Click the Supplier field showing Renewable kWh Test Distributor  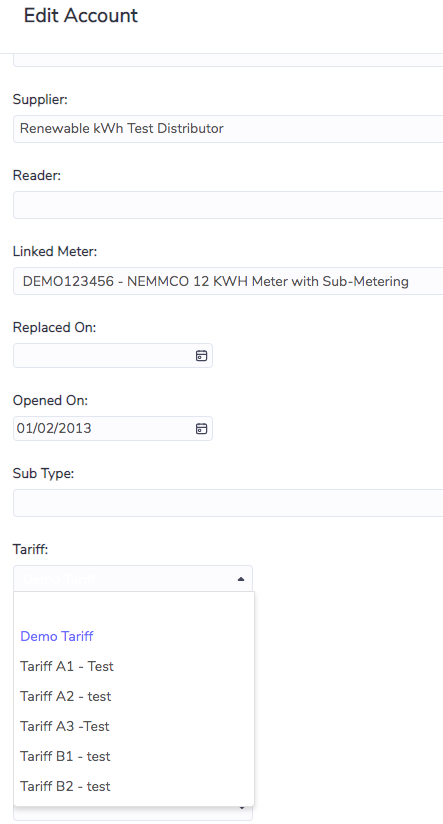click(228, 129)
